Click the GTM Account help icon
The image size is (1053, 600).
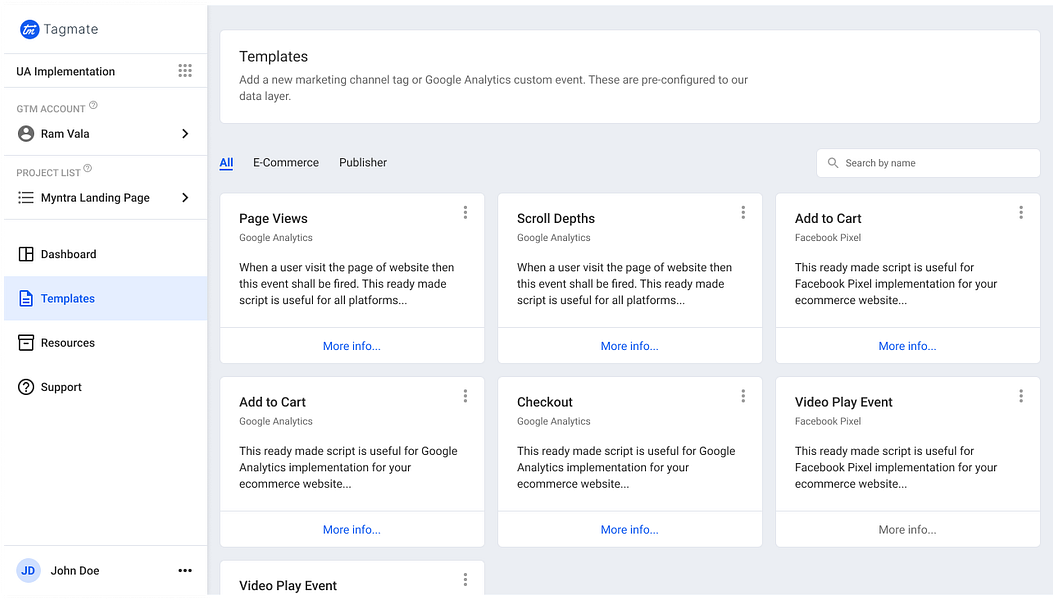coord(93,105)
